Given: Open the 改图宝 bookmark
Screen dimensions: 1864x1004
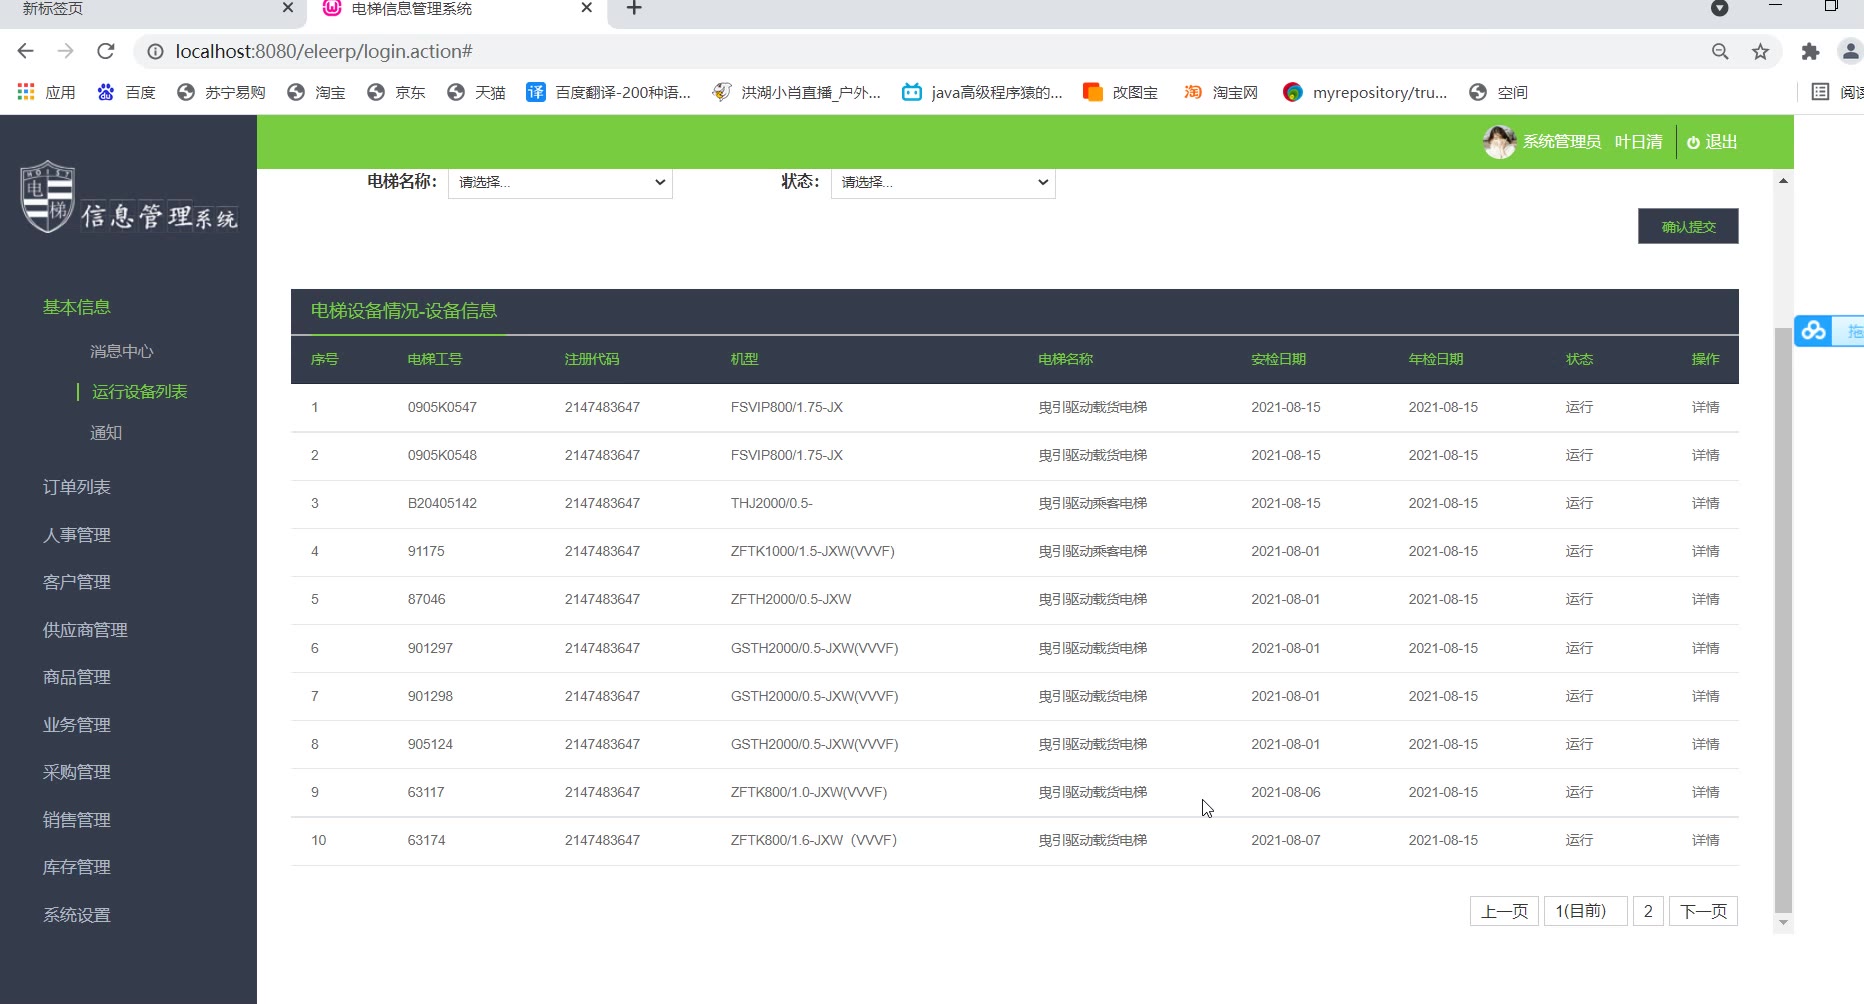Looking at the screenshot, I should point(1121,92).
